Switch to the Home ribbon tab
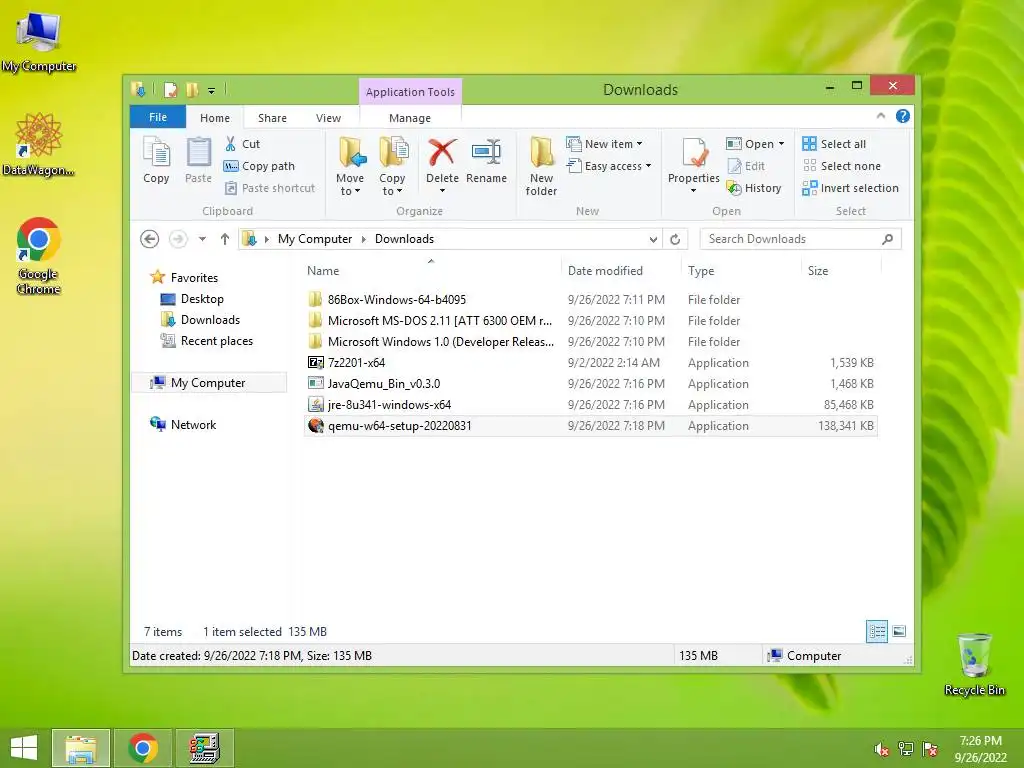Image resolution: width=1024 pixels, height=768 pixels. 215,118
